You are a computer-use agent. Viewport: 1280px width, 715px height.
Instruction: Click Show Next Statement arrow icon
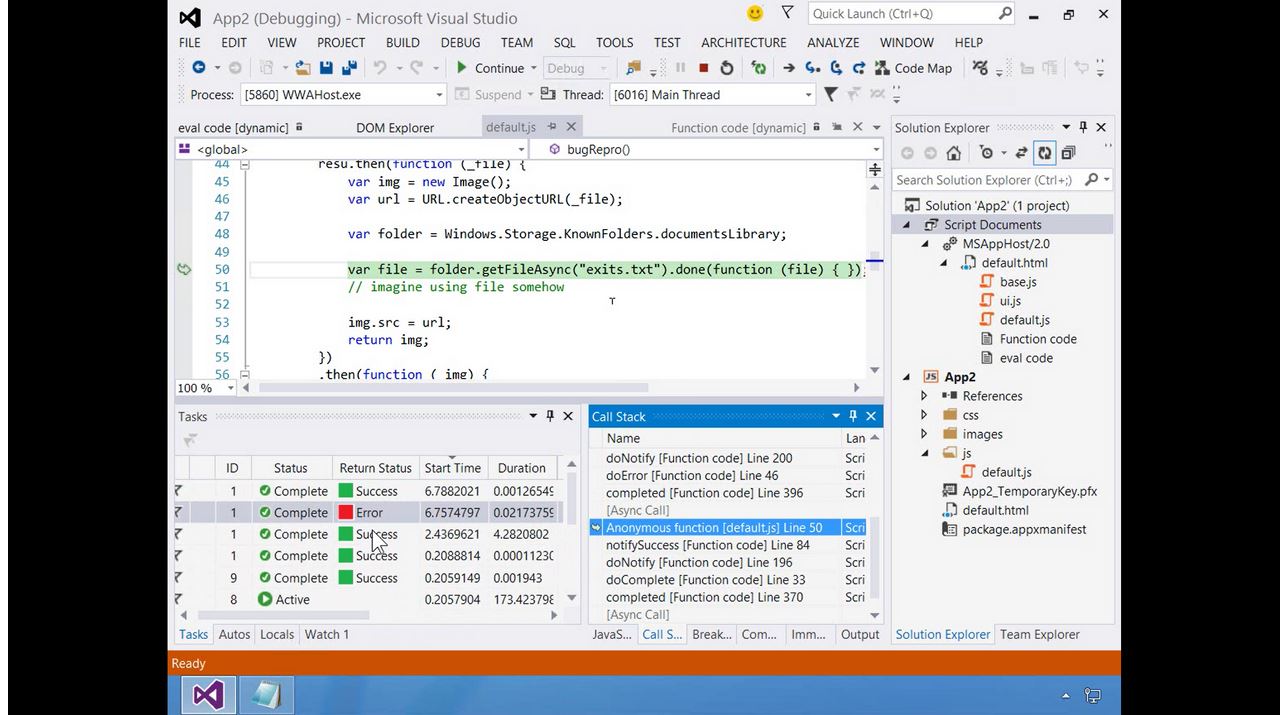pyautogui.click(x=789, y=68)
